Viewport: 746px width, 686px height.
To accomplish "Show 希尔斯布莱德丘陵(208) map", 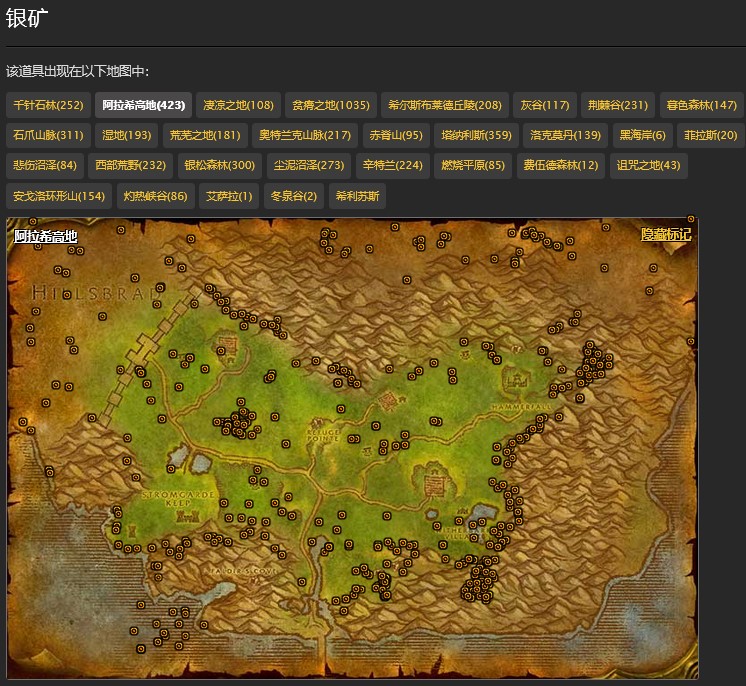I will (444, 105).
